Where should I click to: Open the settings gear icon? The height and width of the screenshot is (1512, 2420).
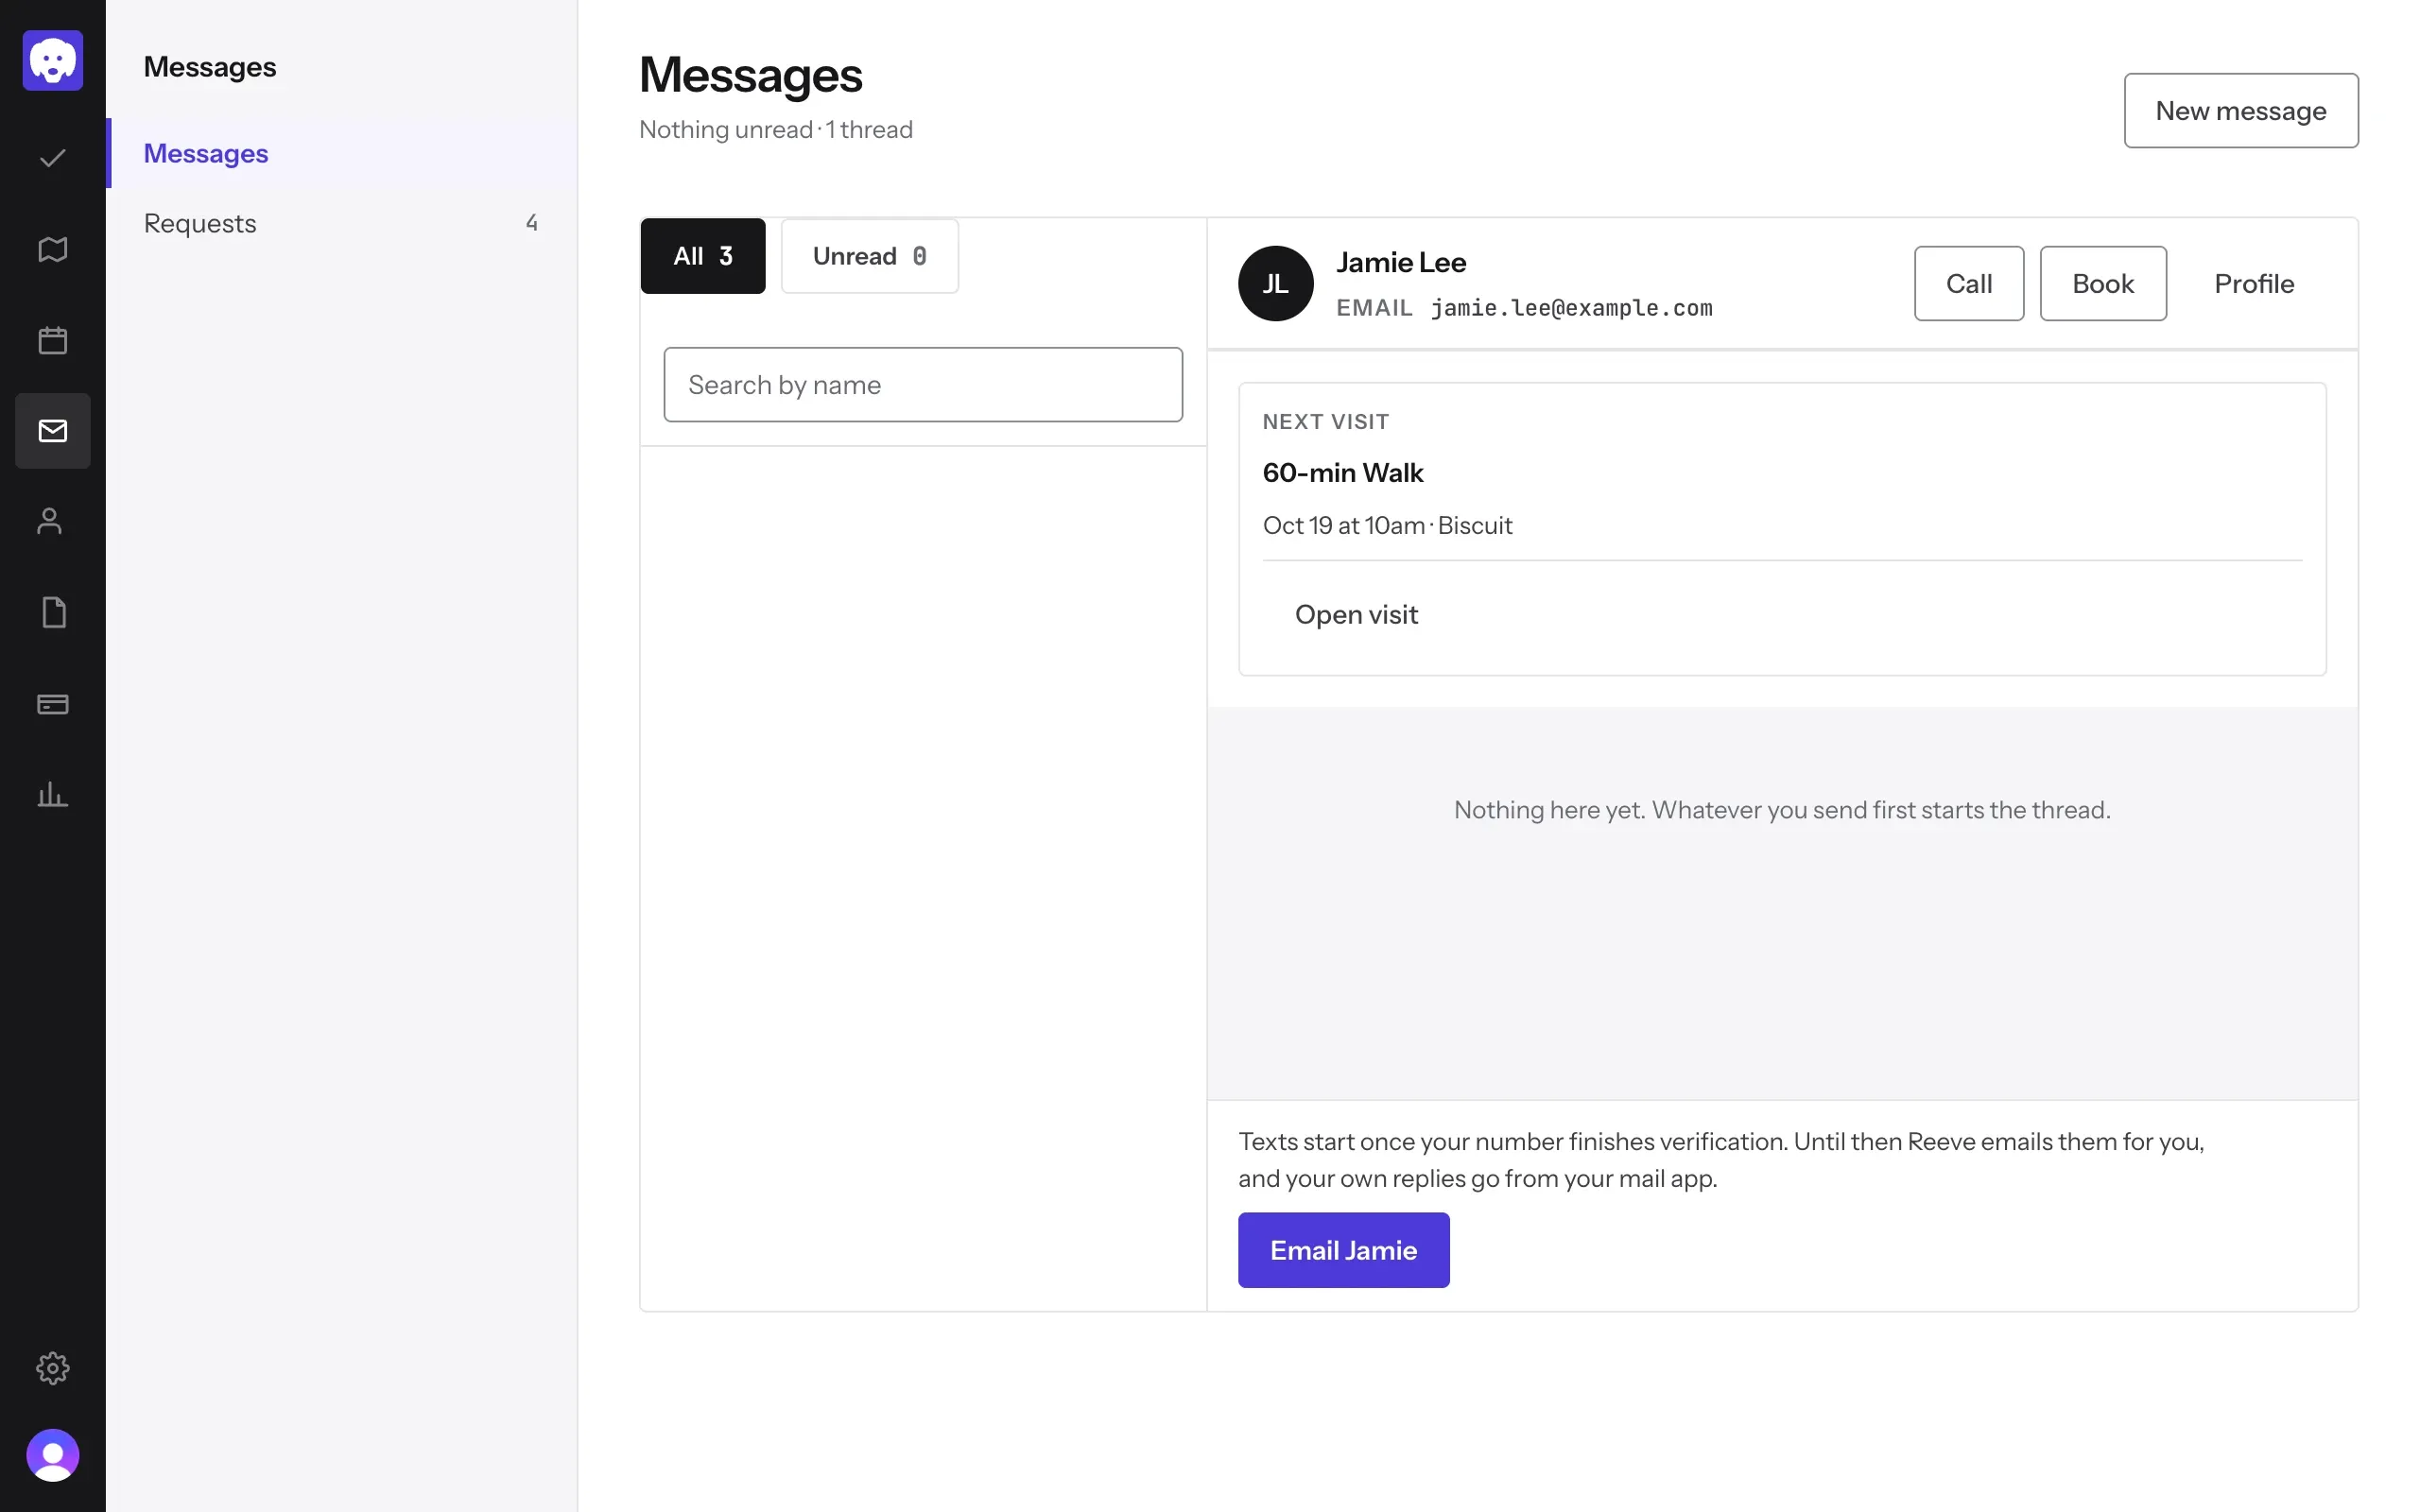coord(53,1368)
